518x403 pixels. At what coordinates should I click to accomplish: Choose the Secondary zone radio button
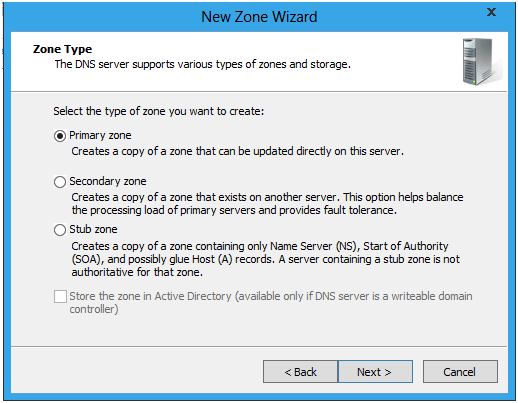click(x=60, y=182)
